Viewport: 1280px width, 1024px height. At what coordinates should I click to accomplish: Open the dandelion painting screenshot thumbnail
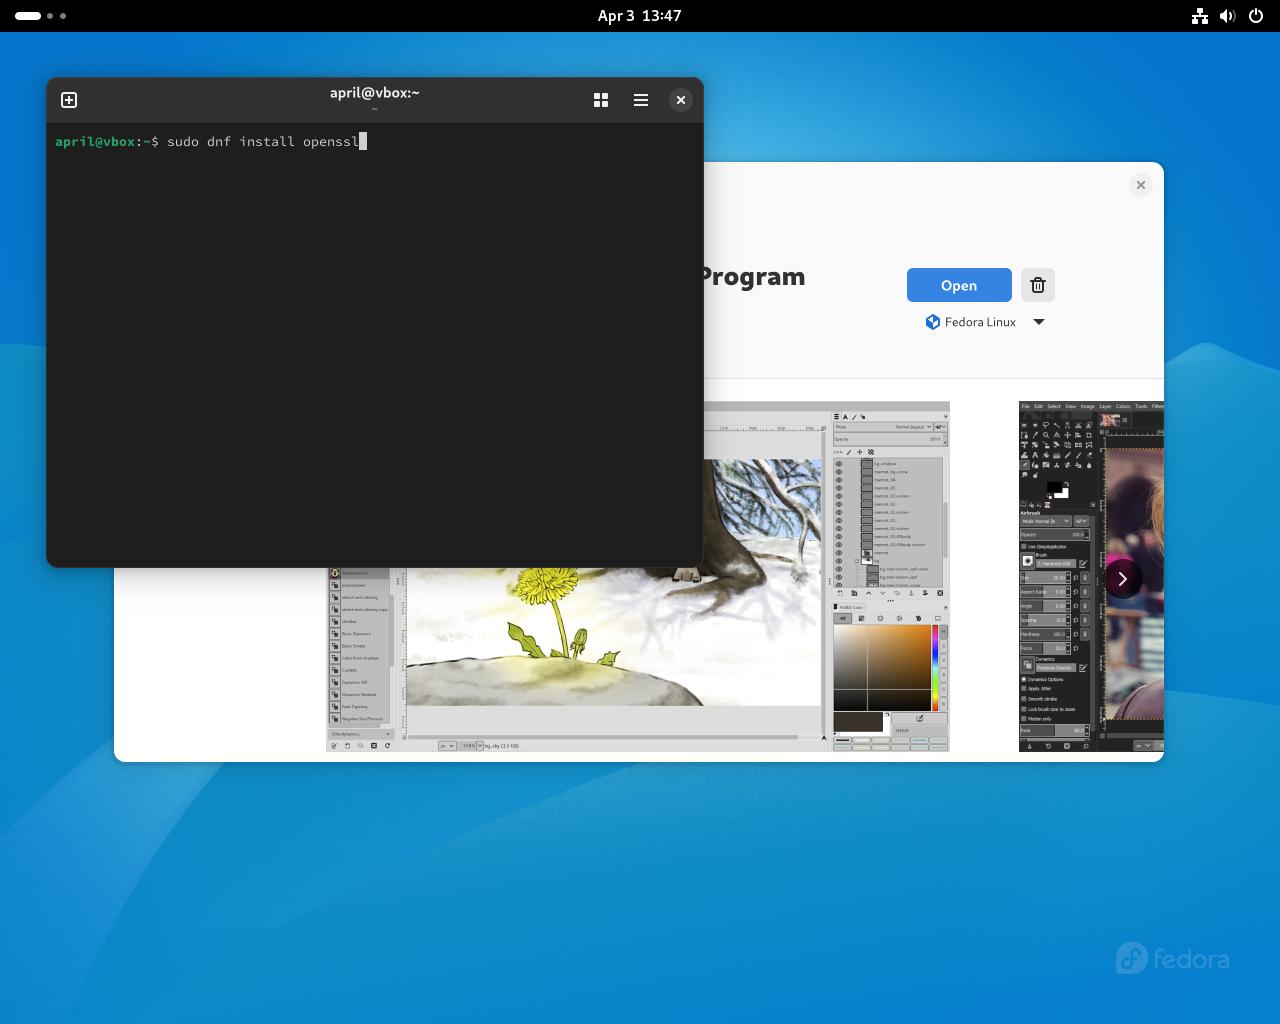tap(638, 576)
